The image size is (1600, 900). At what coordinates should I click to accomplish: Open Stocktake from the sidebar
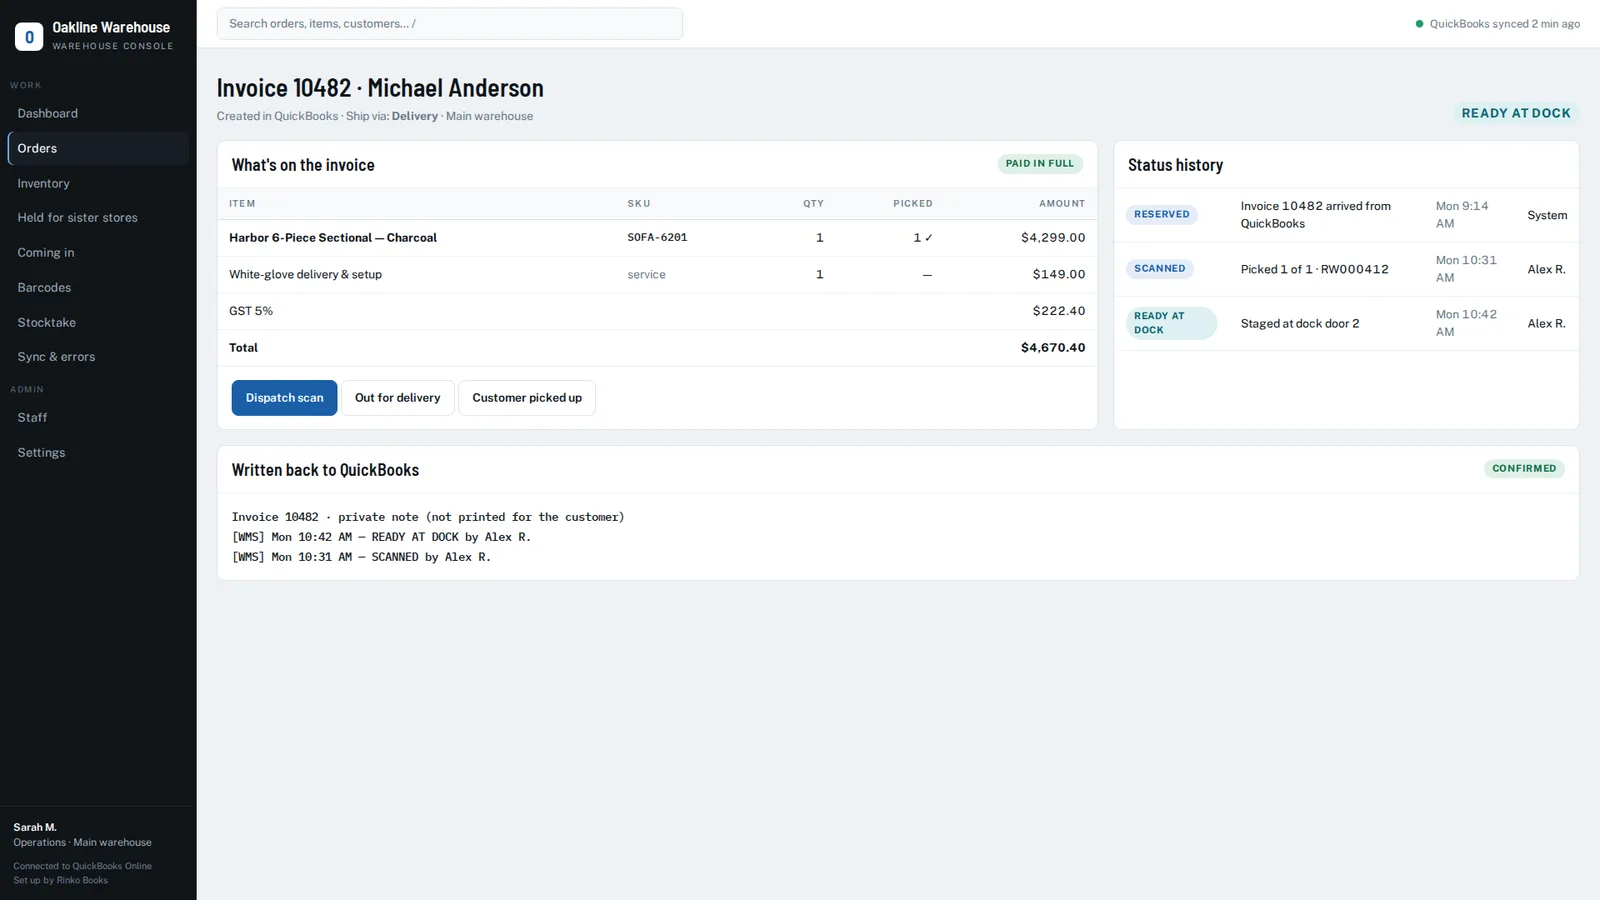pyautogui.click(x=98, y=322)
